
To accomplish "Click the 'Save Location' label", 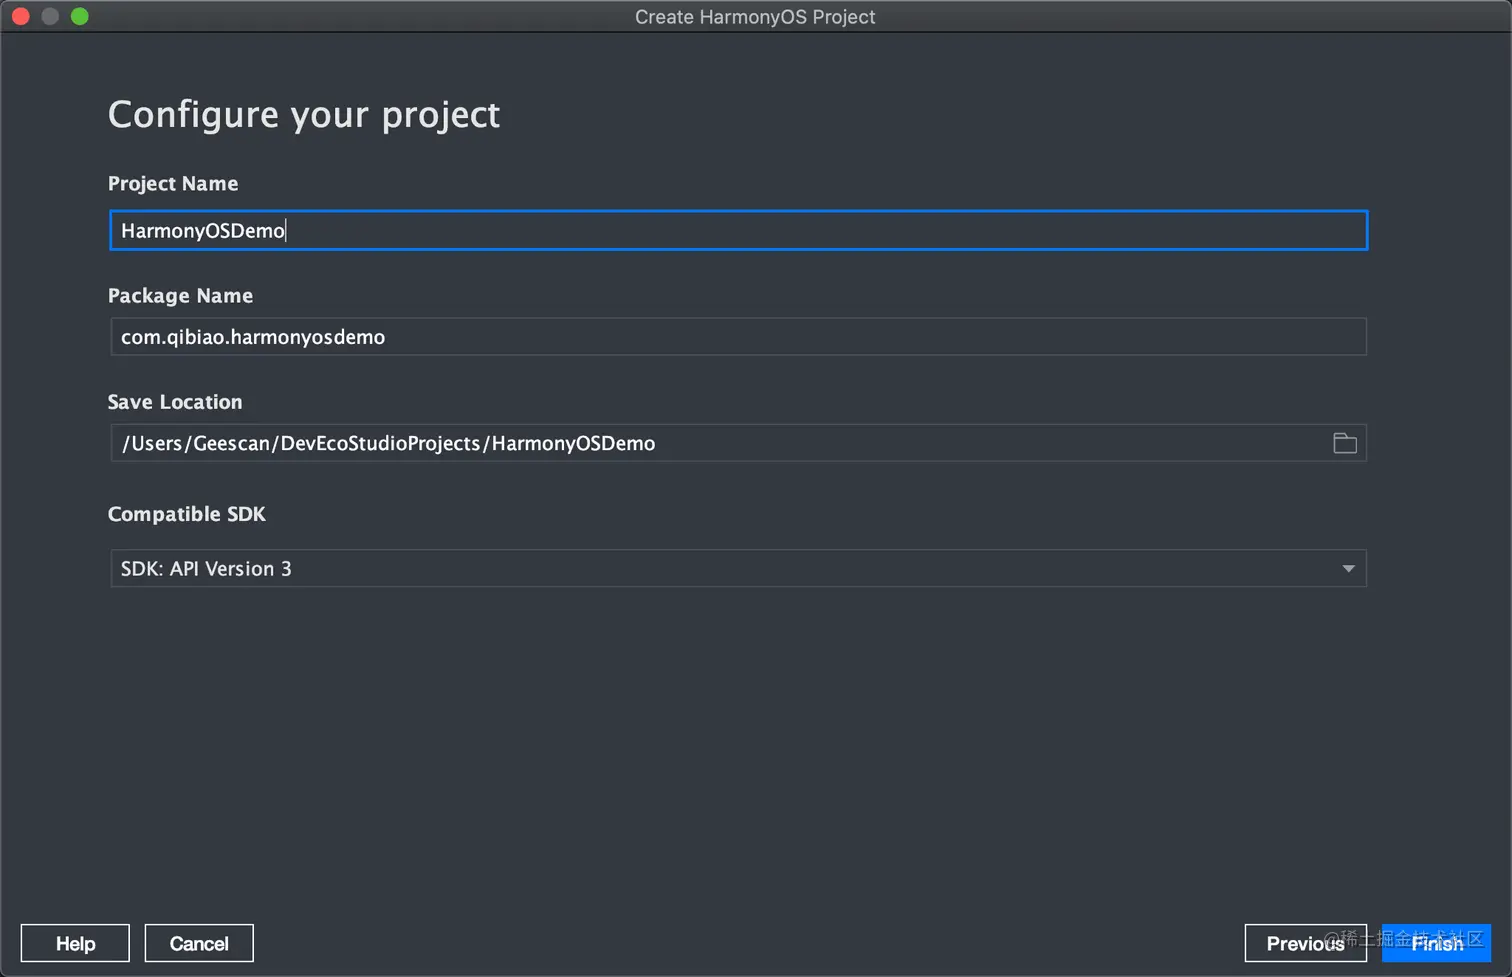I will (175, 401).
